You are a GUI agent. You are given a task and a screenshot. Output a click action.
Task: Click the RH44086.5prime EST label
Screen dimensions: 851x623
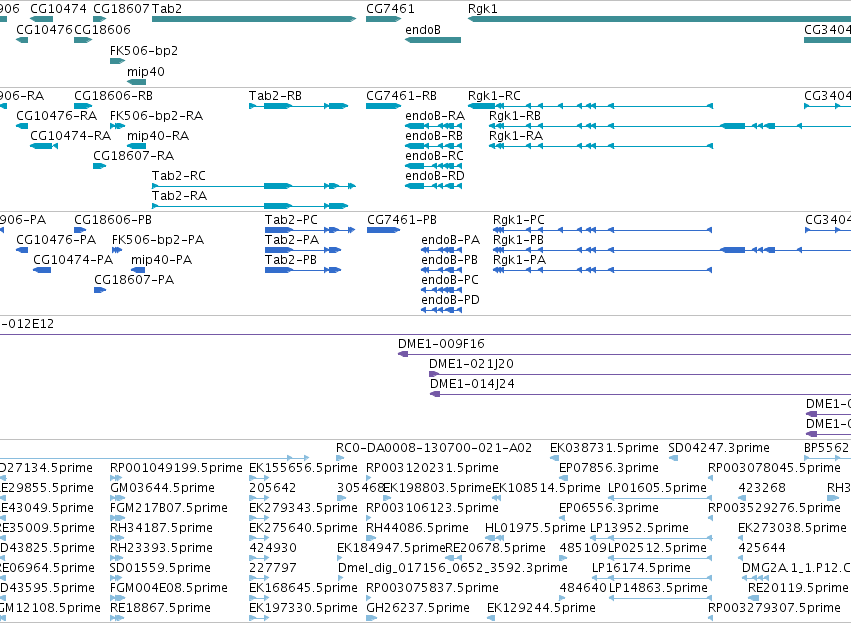(417, 527)
